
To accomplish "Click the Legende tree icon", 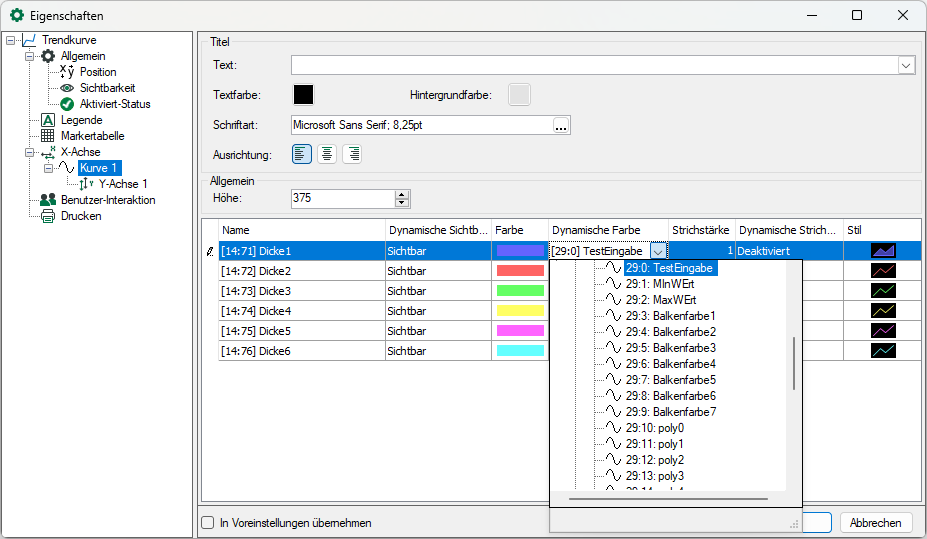I will click(47, 120).
